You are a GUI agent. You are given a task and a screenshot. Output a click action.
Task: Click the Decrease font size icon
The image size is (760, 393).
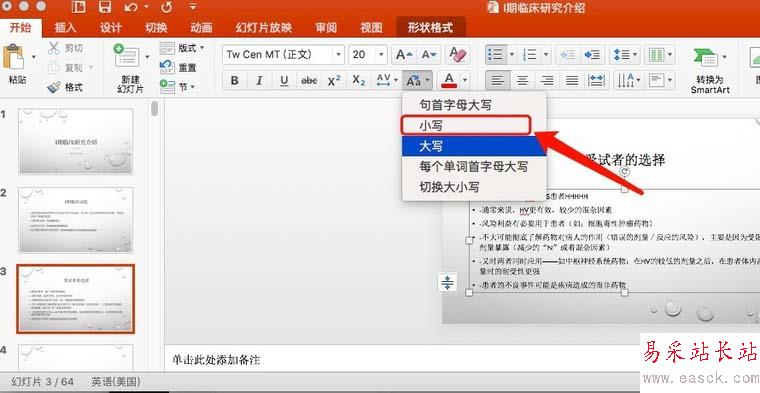pos(429,55)
